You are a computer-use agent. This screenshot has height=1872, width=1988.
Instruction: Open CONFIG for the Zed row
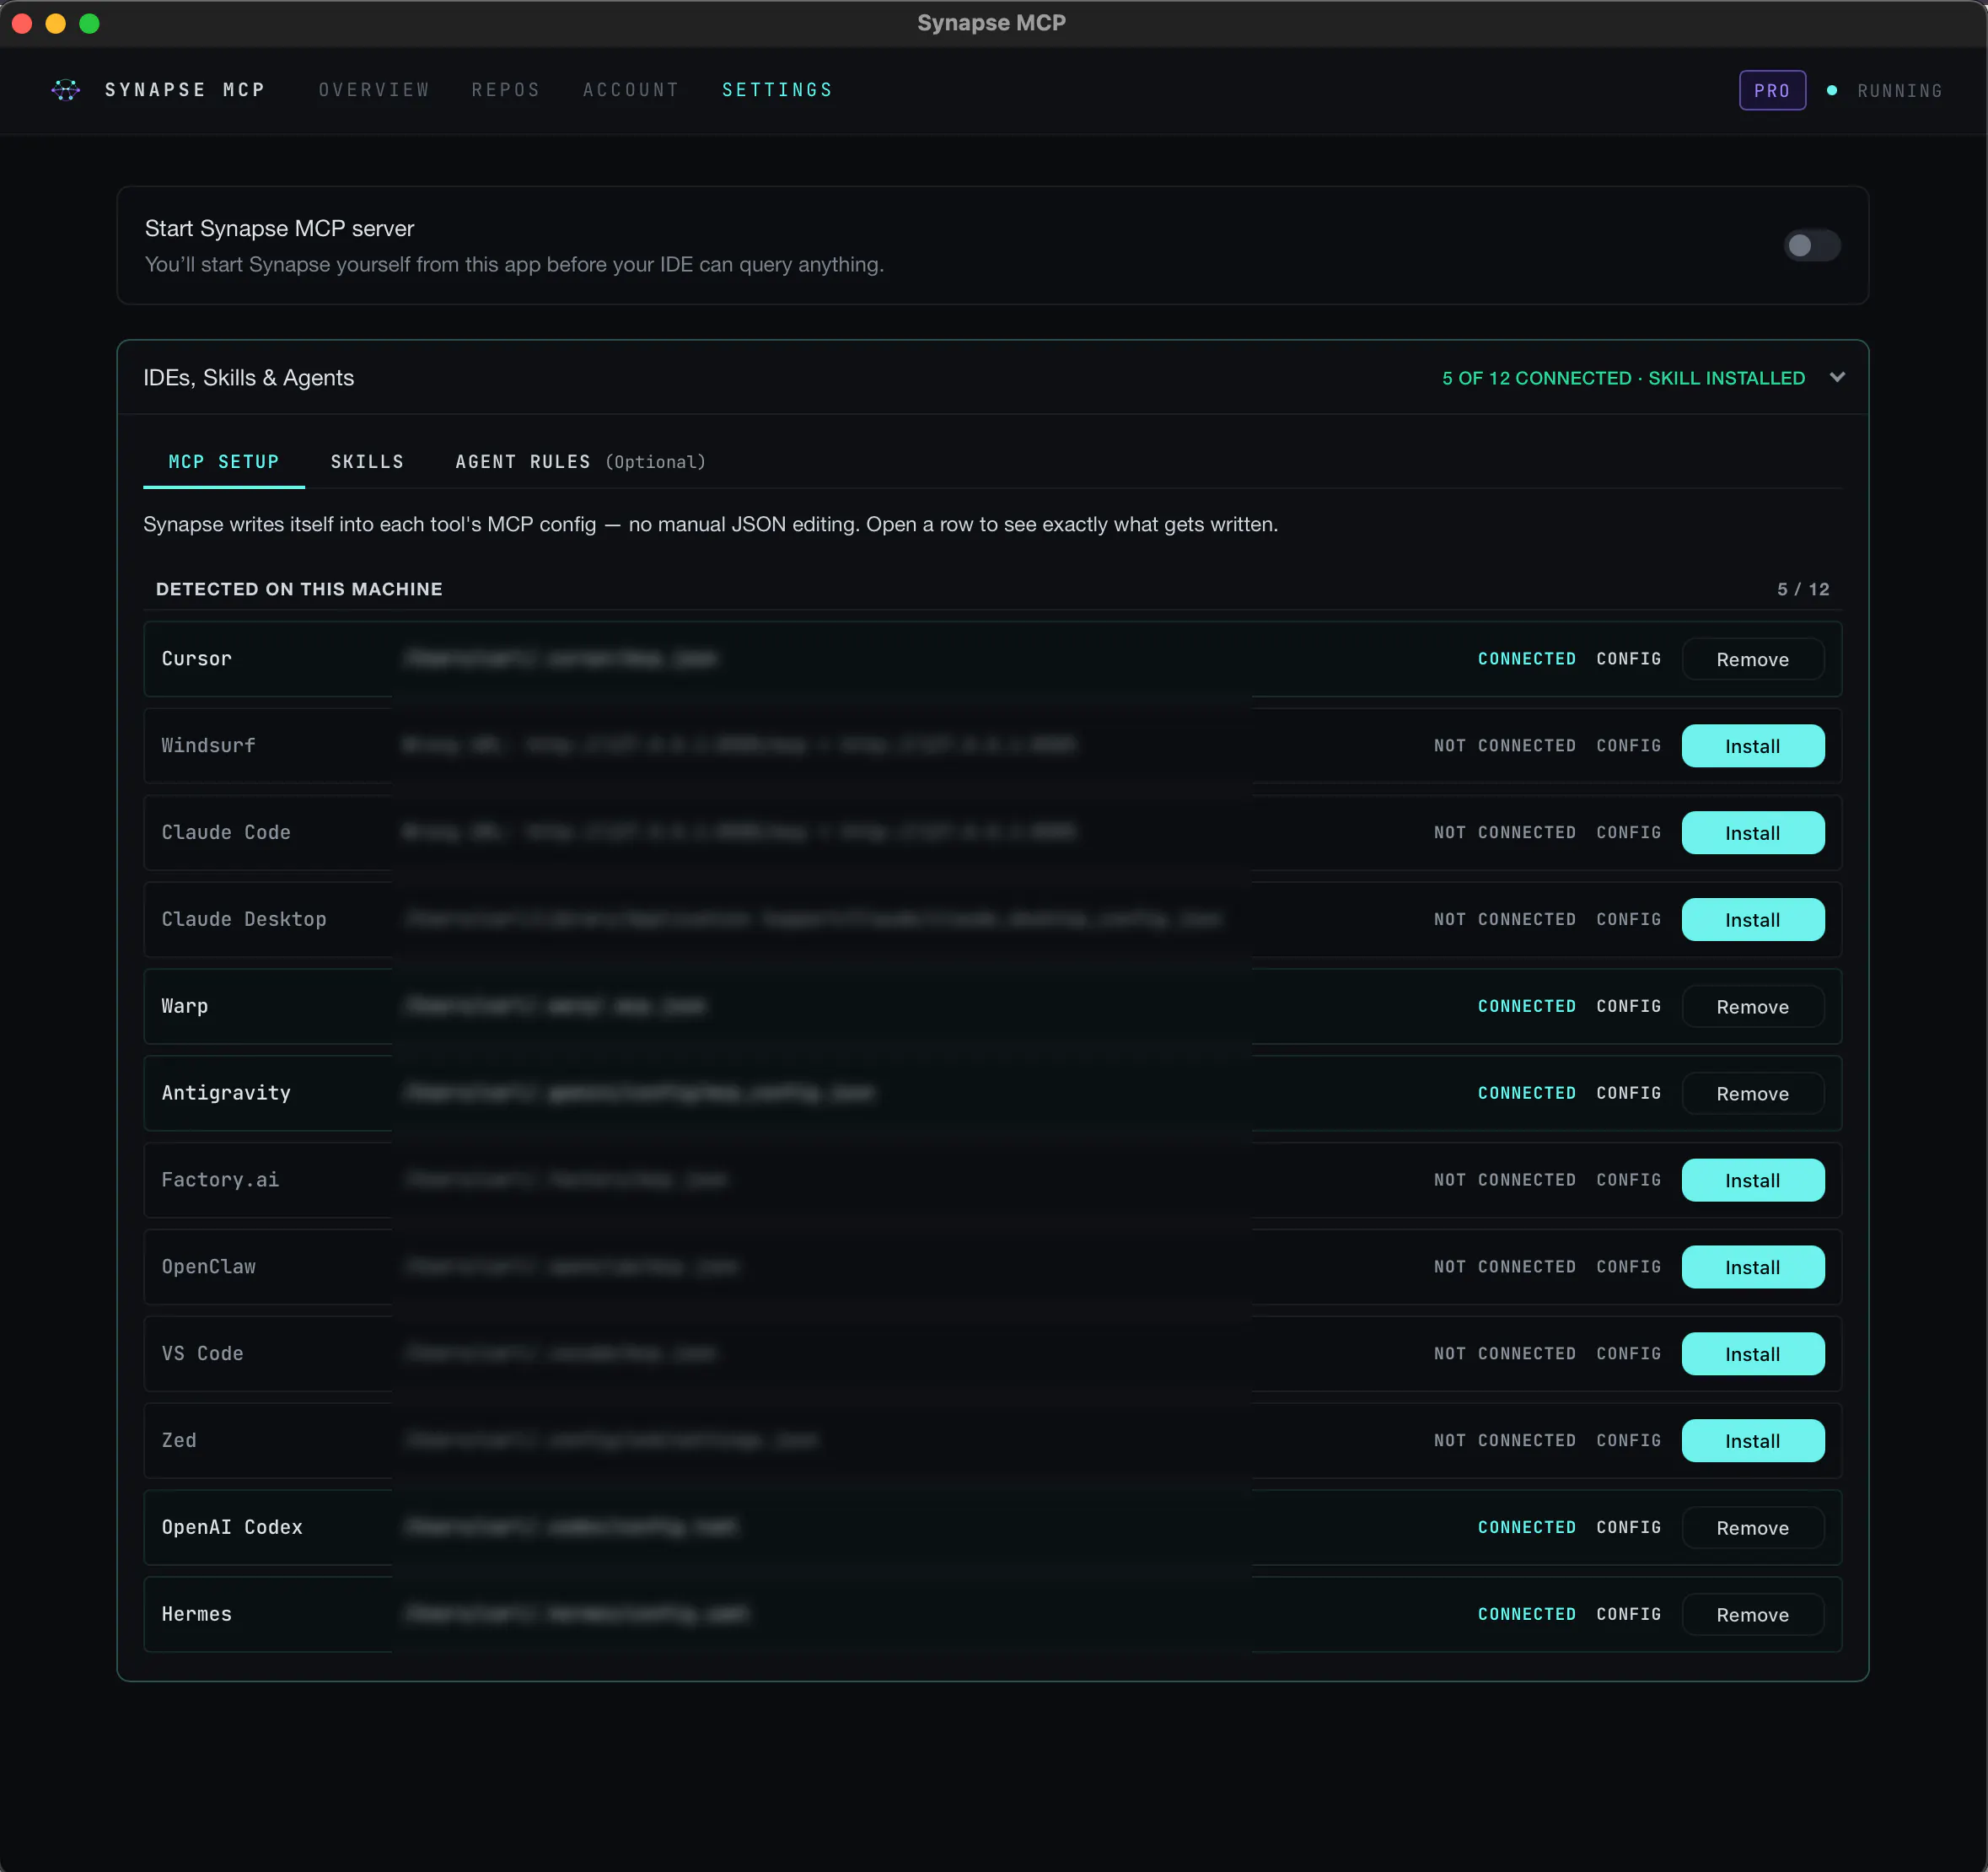pyautogui.click(x=1628, y=1441)
